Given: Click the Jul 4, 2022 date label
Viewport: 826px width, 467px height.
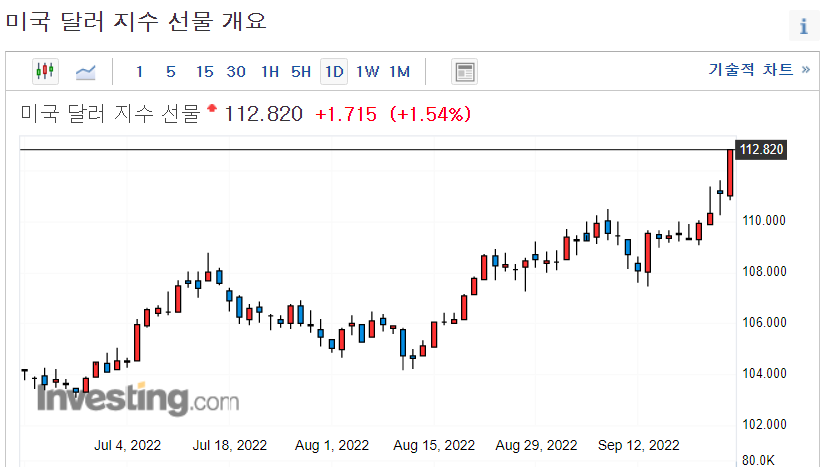Looking at the screenshot, I should click(127, 445).
